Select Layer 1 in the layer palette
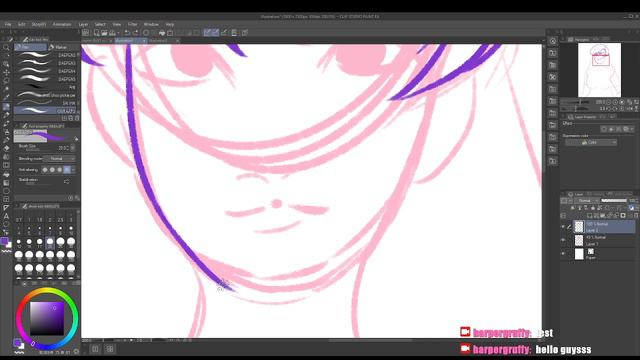The height and width of the screenshot is (360, 640). tap(605, 240)
